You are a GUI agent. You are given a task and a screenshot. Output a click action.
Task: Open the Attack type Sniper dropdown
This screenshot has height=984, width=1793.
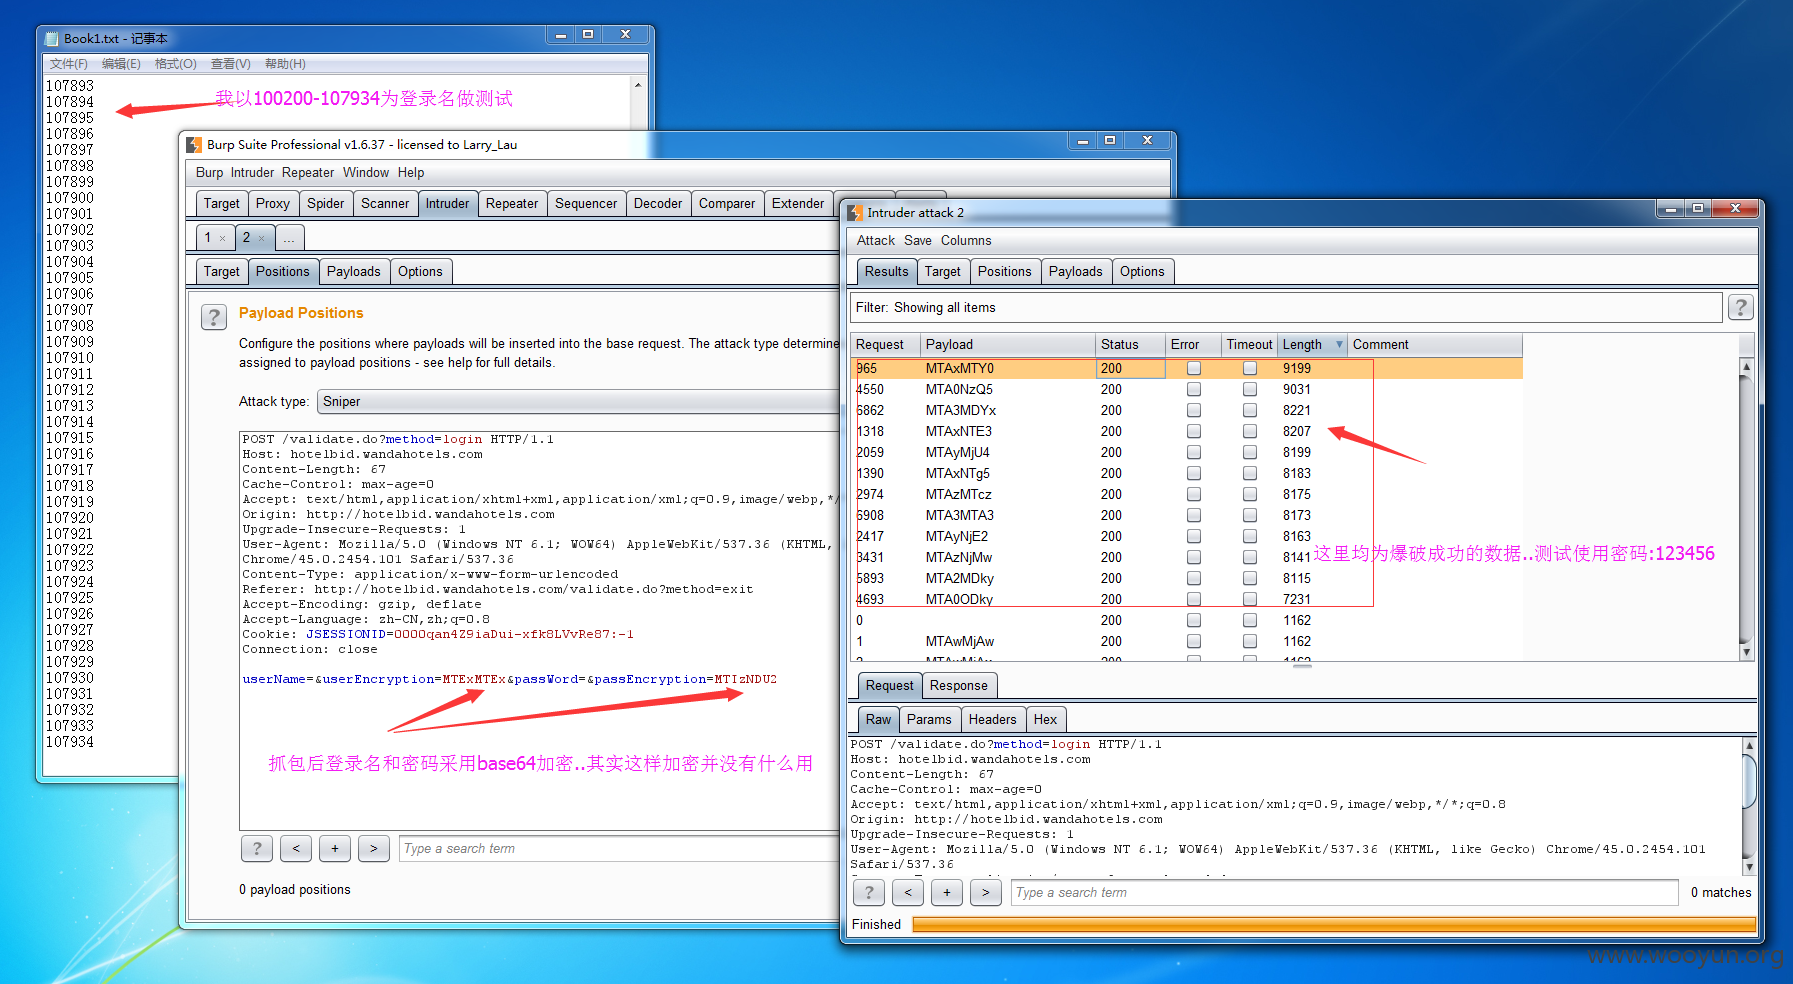coord(577,401)
